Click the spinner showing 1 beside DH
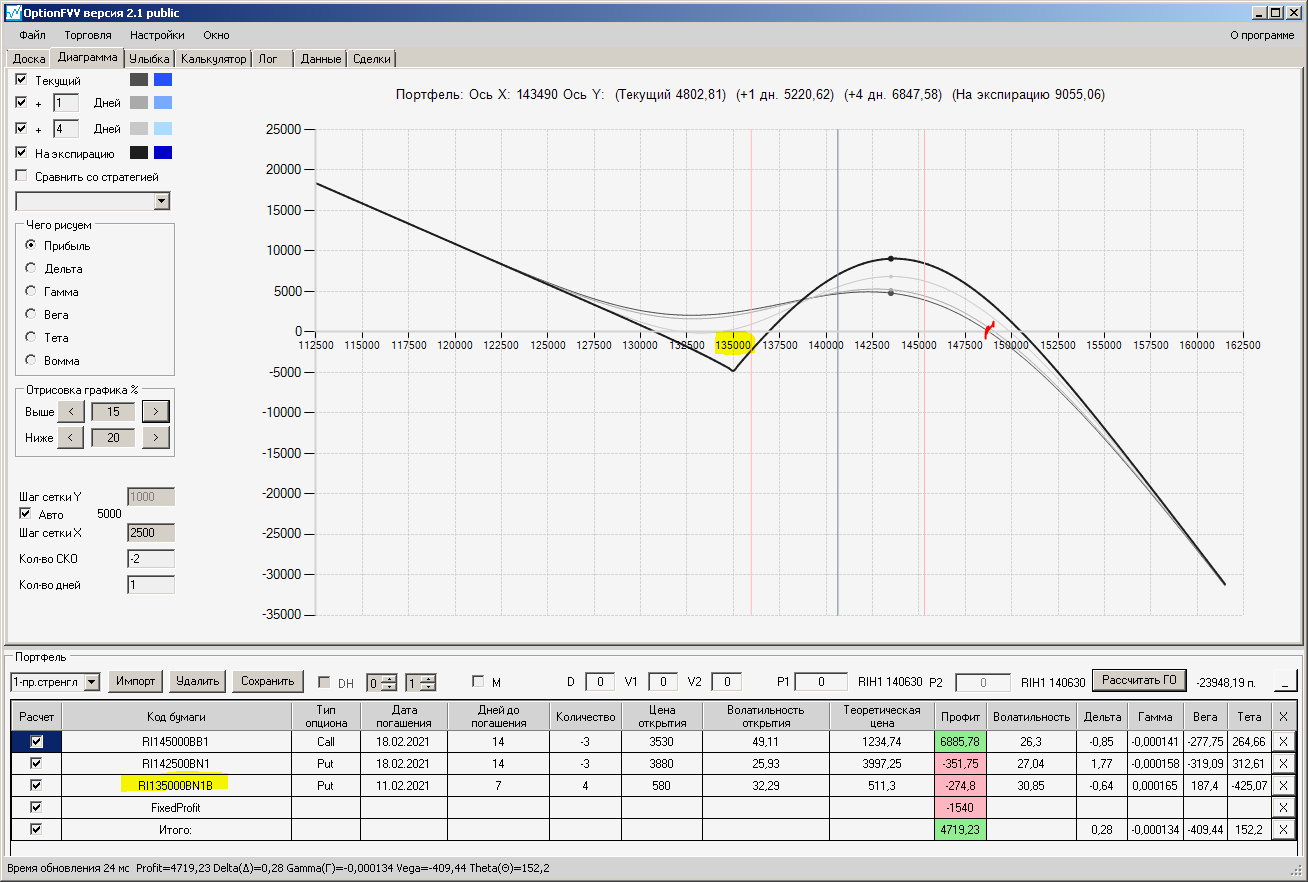 click(421, 682)
